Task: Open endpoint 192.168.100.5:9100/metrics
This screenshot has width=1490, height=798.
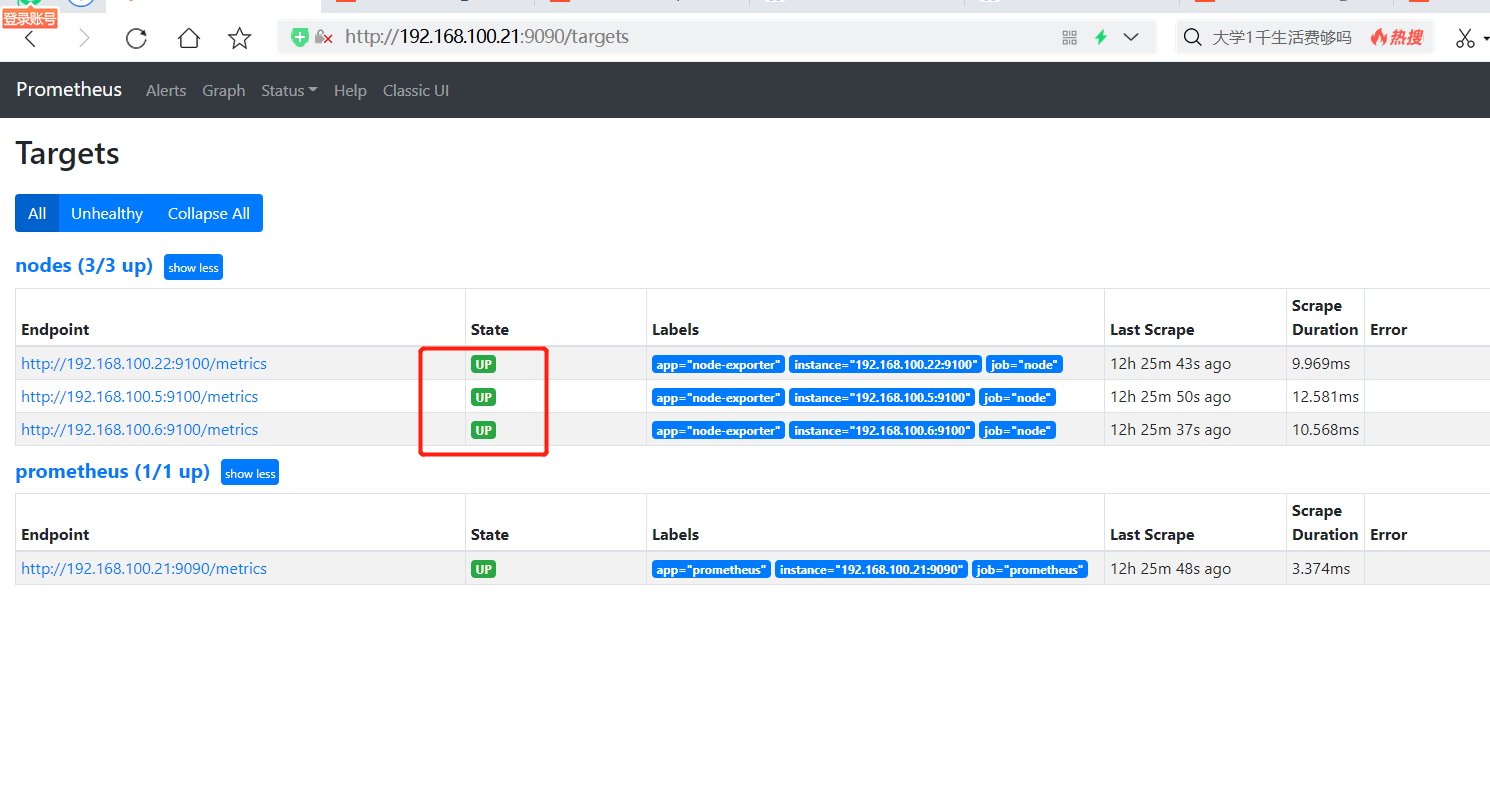Action: 140,397
